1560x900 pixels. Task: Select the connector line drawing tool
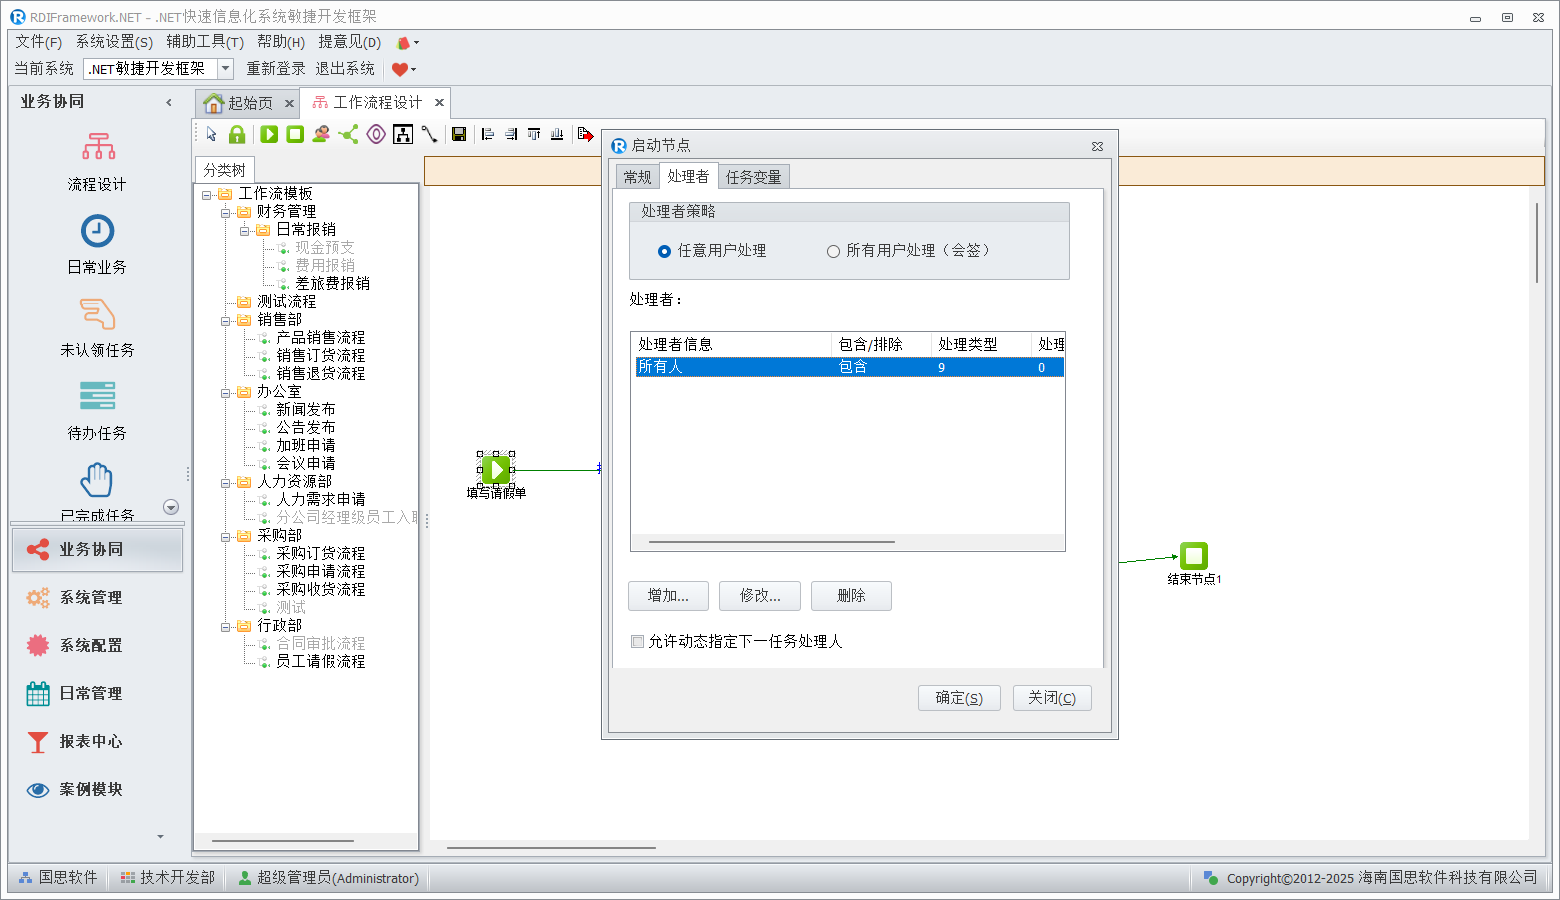429,134
